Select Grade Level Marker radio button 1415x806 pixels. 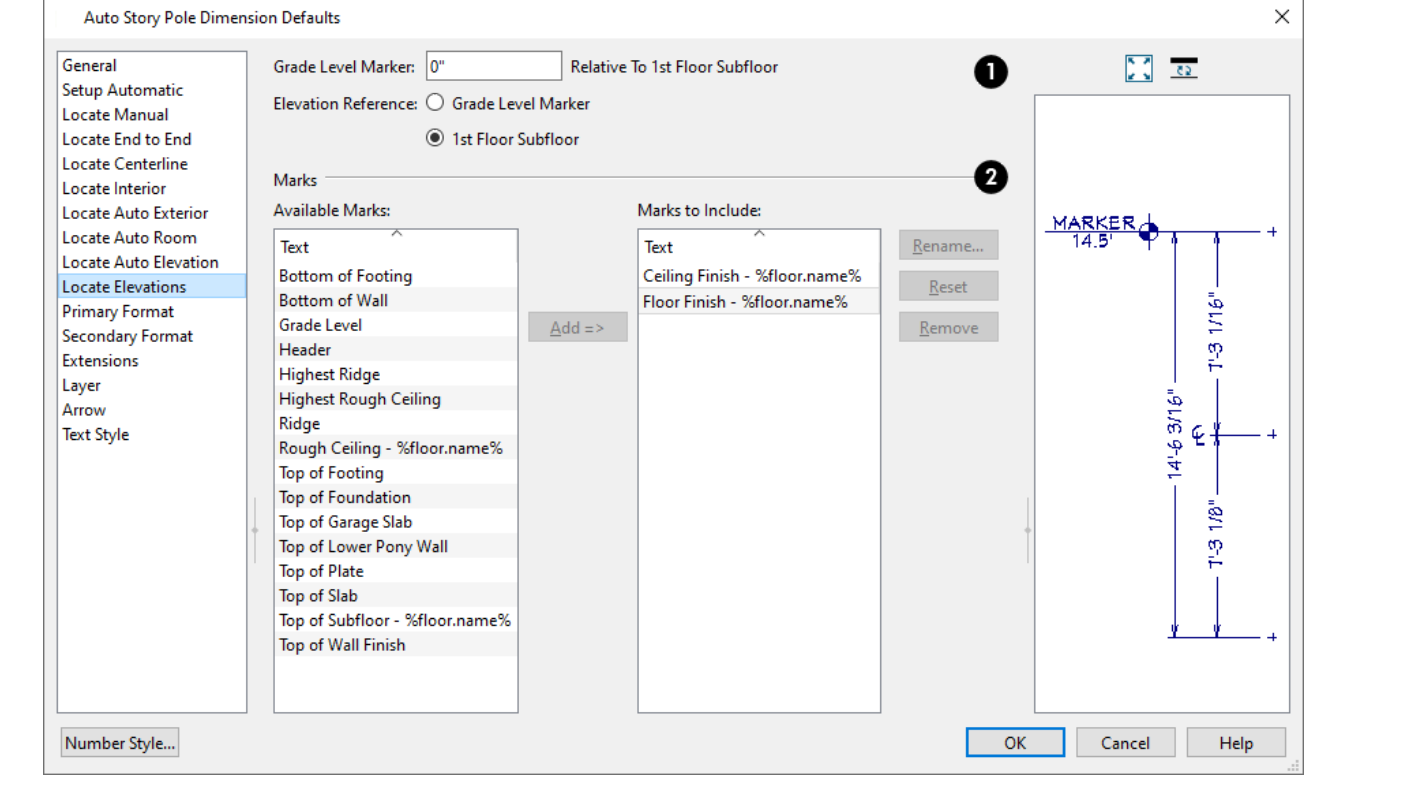(435, 103)
